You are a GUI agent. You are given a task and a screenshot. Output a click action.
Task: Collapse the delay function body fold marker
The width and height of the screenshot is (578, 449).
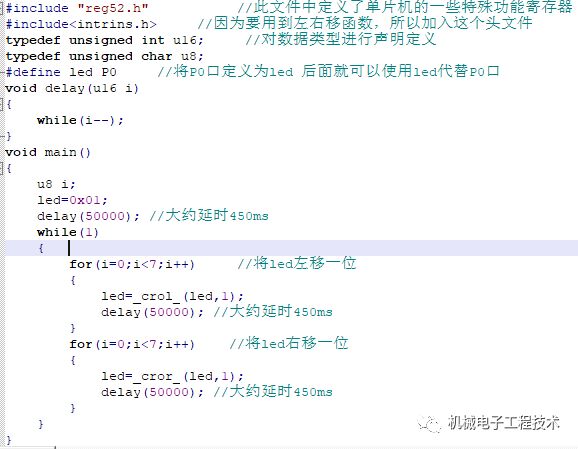[x=2, y=104]
